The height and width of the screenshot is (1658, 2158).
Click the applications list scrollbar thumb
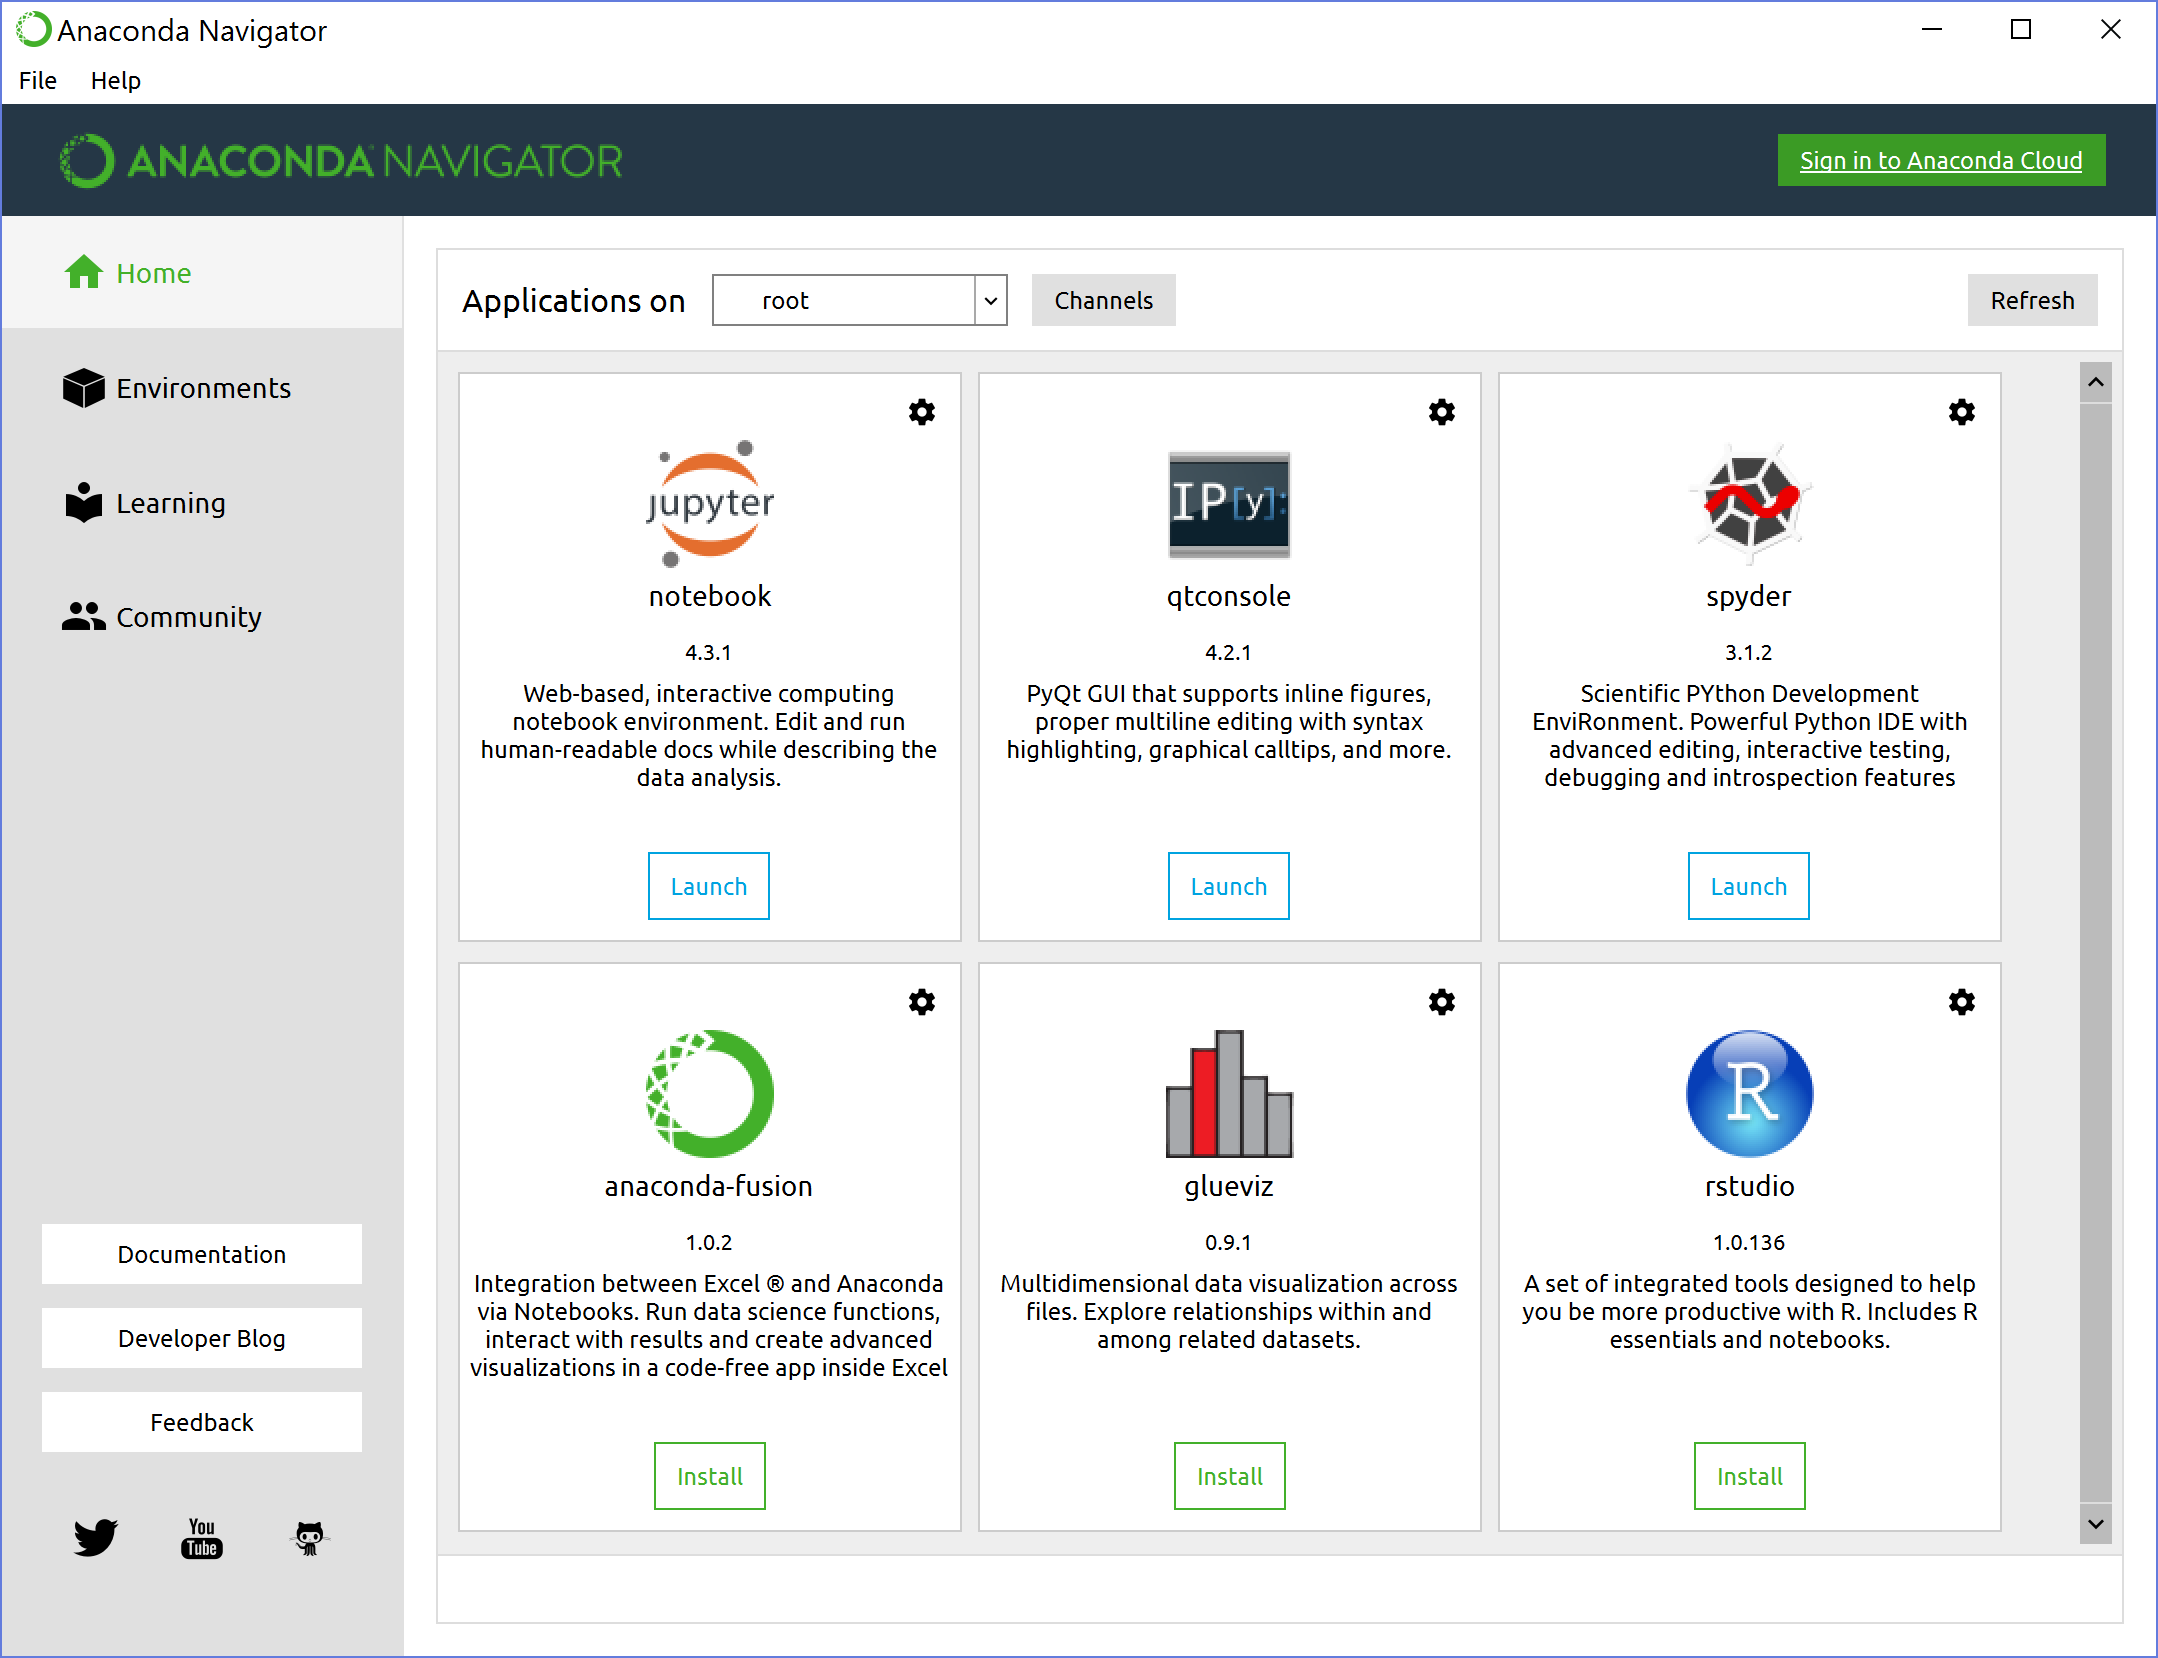(2096, 953)
